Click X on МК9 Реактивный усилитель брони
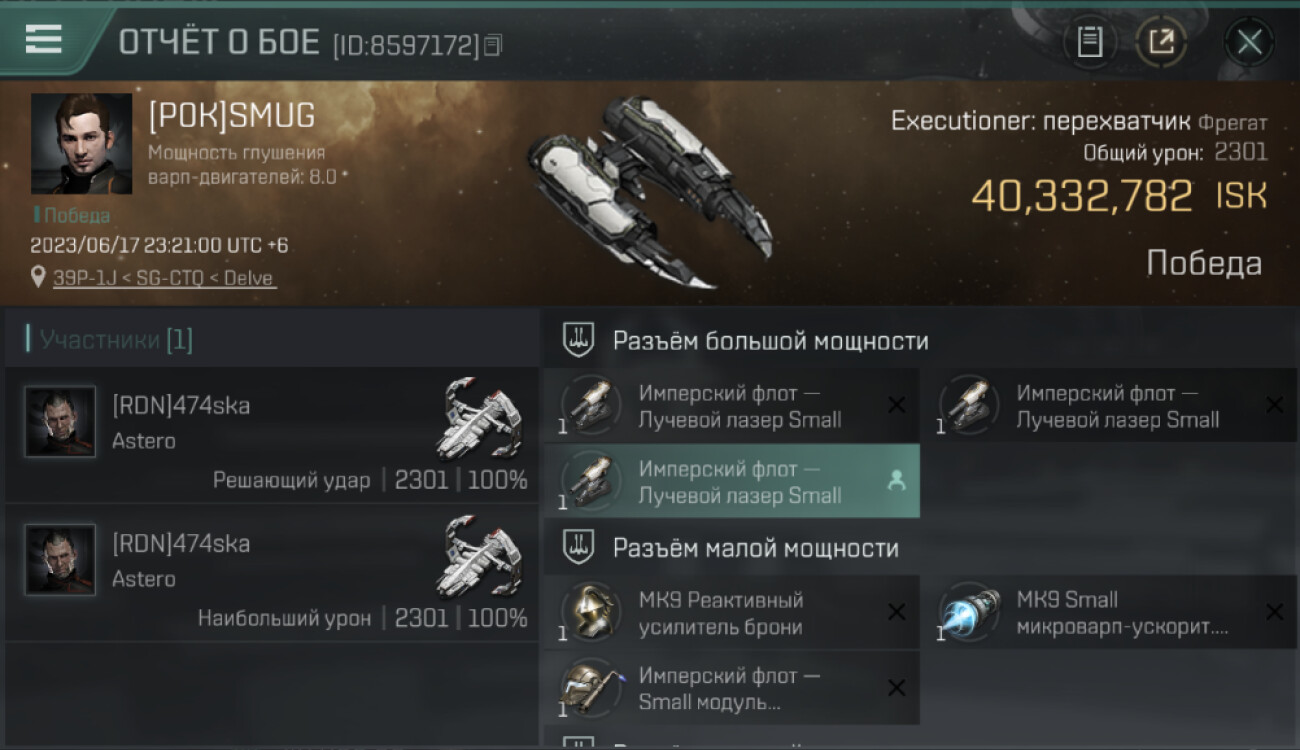Viewport: 1300px width, 750px height. pyautogui.click(x=897, y=612)
